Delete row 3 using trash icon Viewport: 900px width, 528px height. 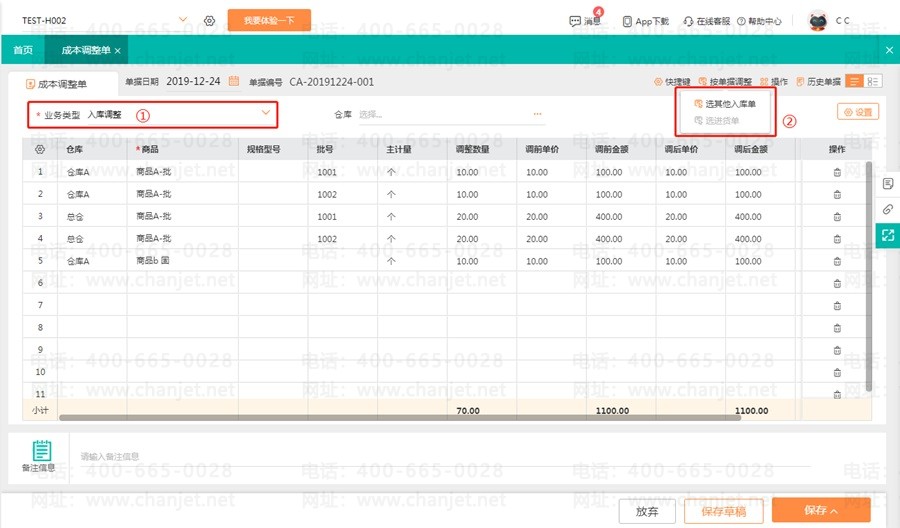837,217
